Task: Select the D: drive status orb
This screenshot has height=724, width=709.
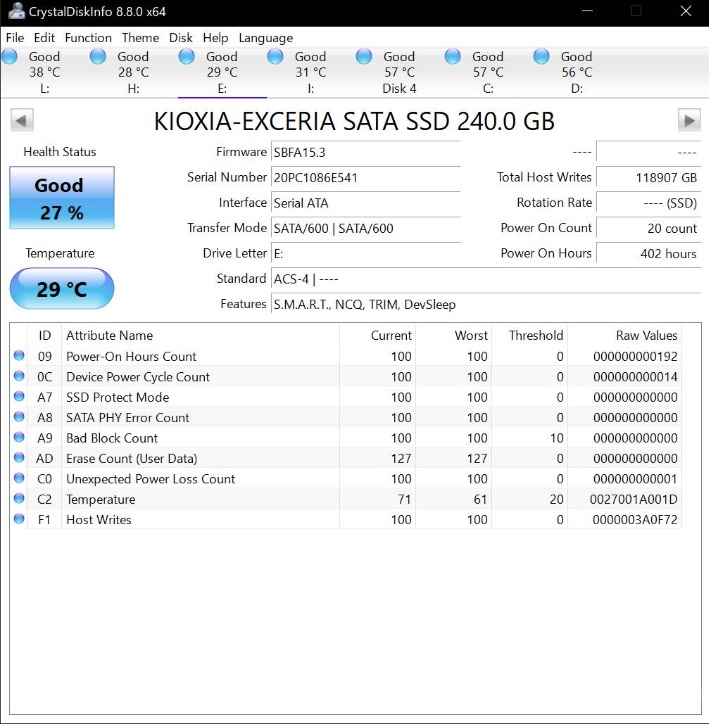Action: click(x=542, y=57)
